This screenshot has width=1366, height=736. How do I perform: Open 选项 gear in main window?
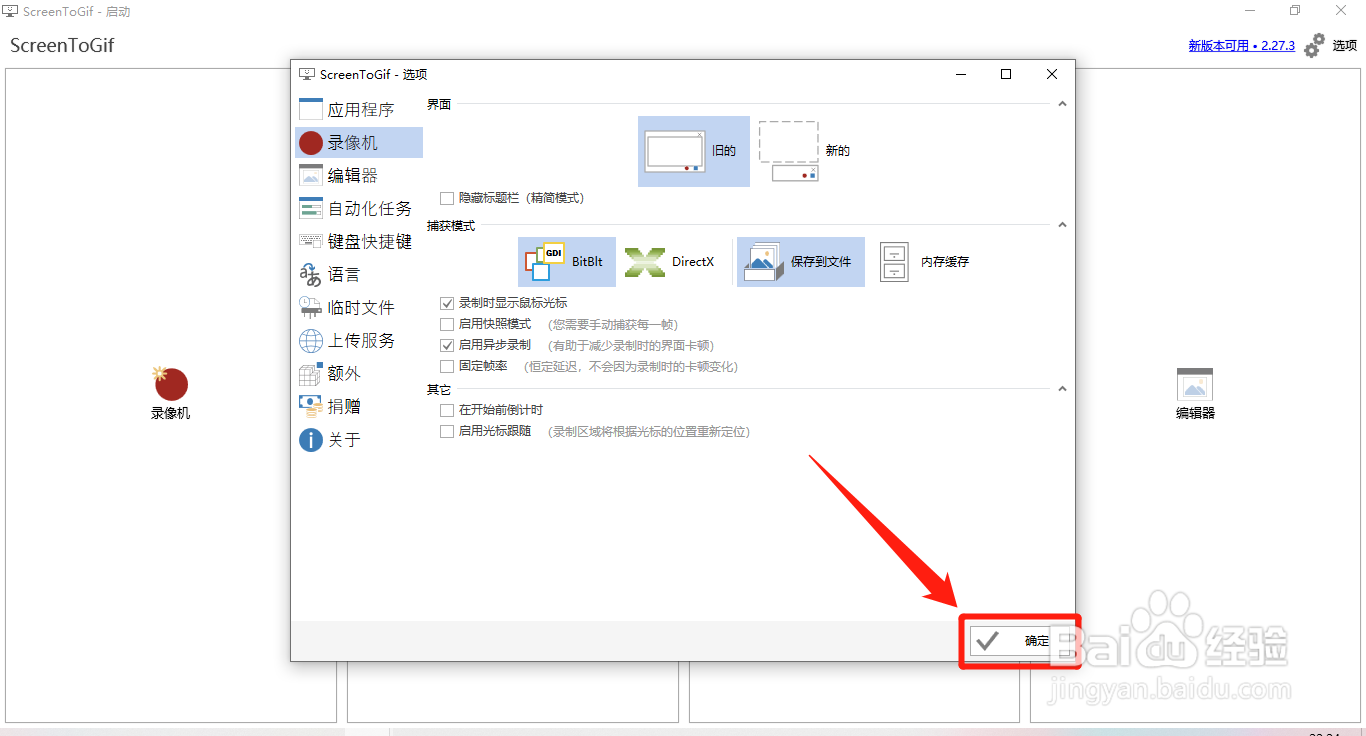click(x=1331, y=45)
